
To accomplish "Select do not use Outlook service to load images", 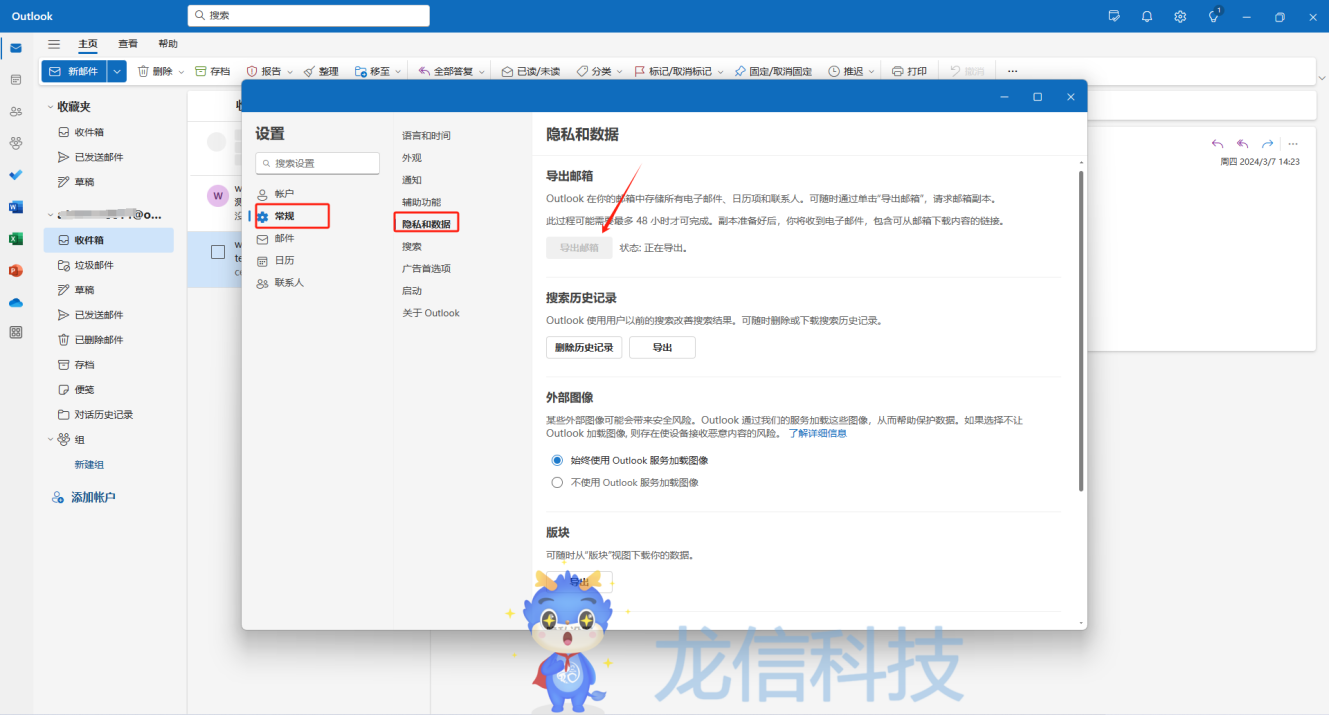I will [x=557, y=482].
